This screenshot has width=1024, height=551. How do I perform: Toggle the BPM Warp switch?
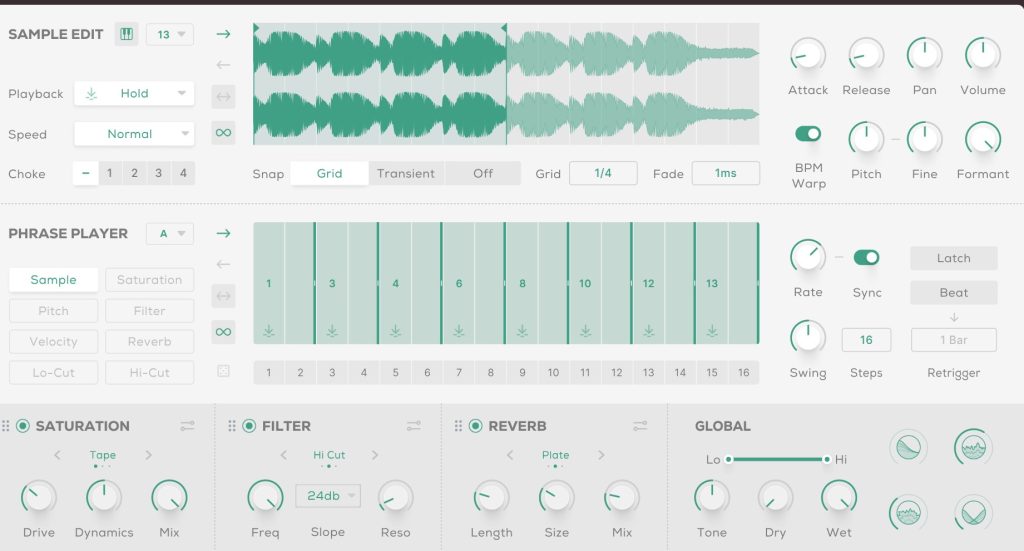coord(808,133)
